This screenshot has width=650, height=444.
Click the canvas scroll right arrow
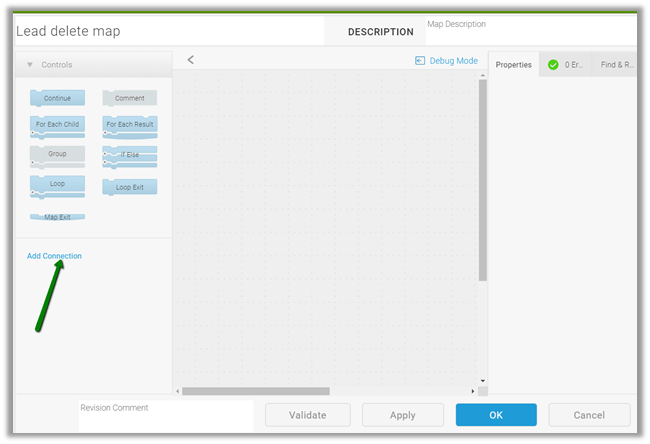point(473,391)
